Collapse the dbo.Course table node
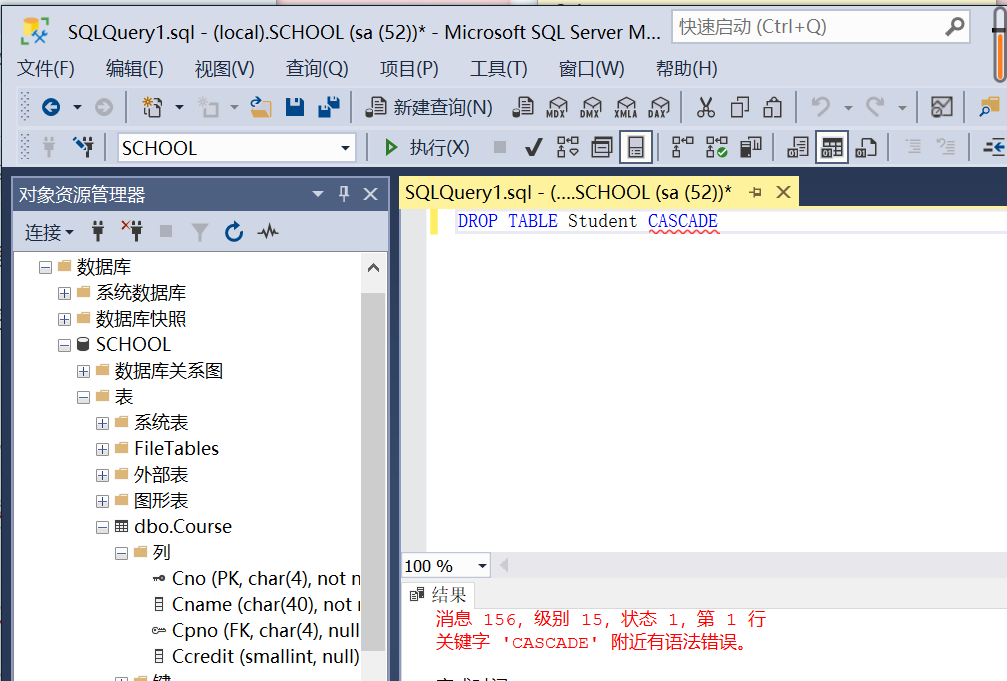The height and width of the screenshot is (681, 1007). [102, 527]
